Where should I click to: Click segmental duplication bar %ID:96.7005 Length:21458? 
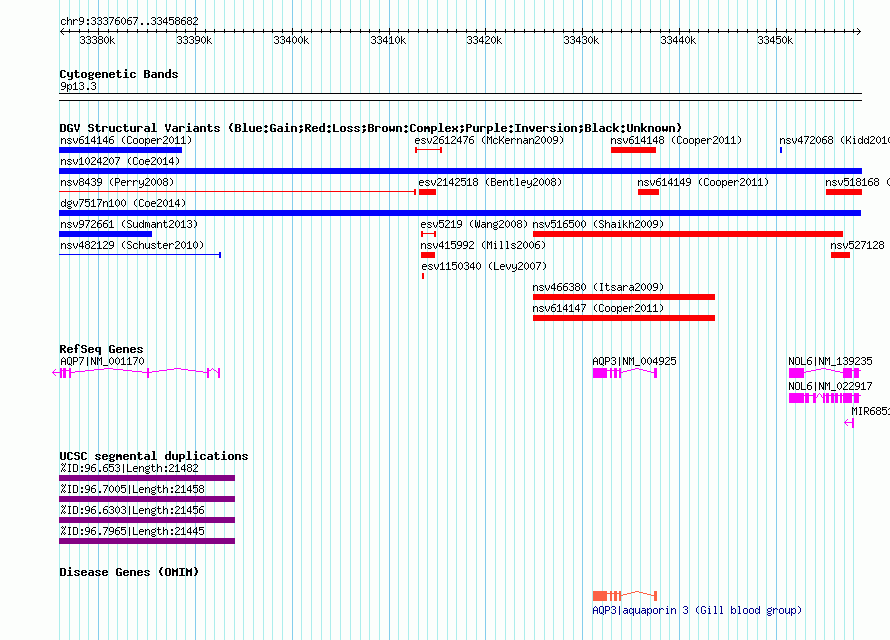click(x=147, y=499)
